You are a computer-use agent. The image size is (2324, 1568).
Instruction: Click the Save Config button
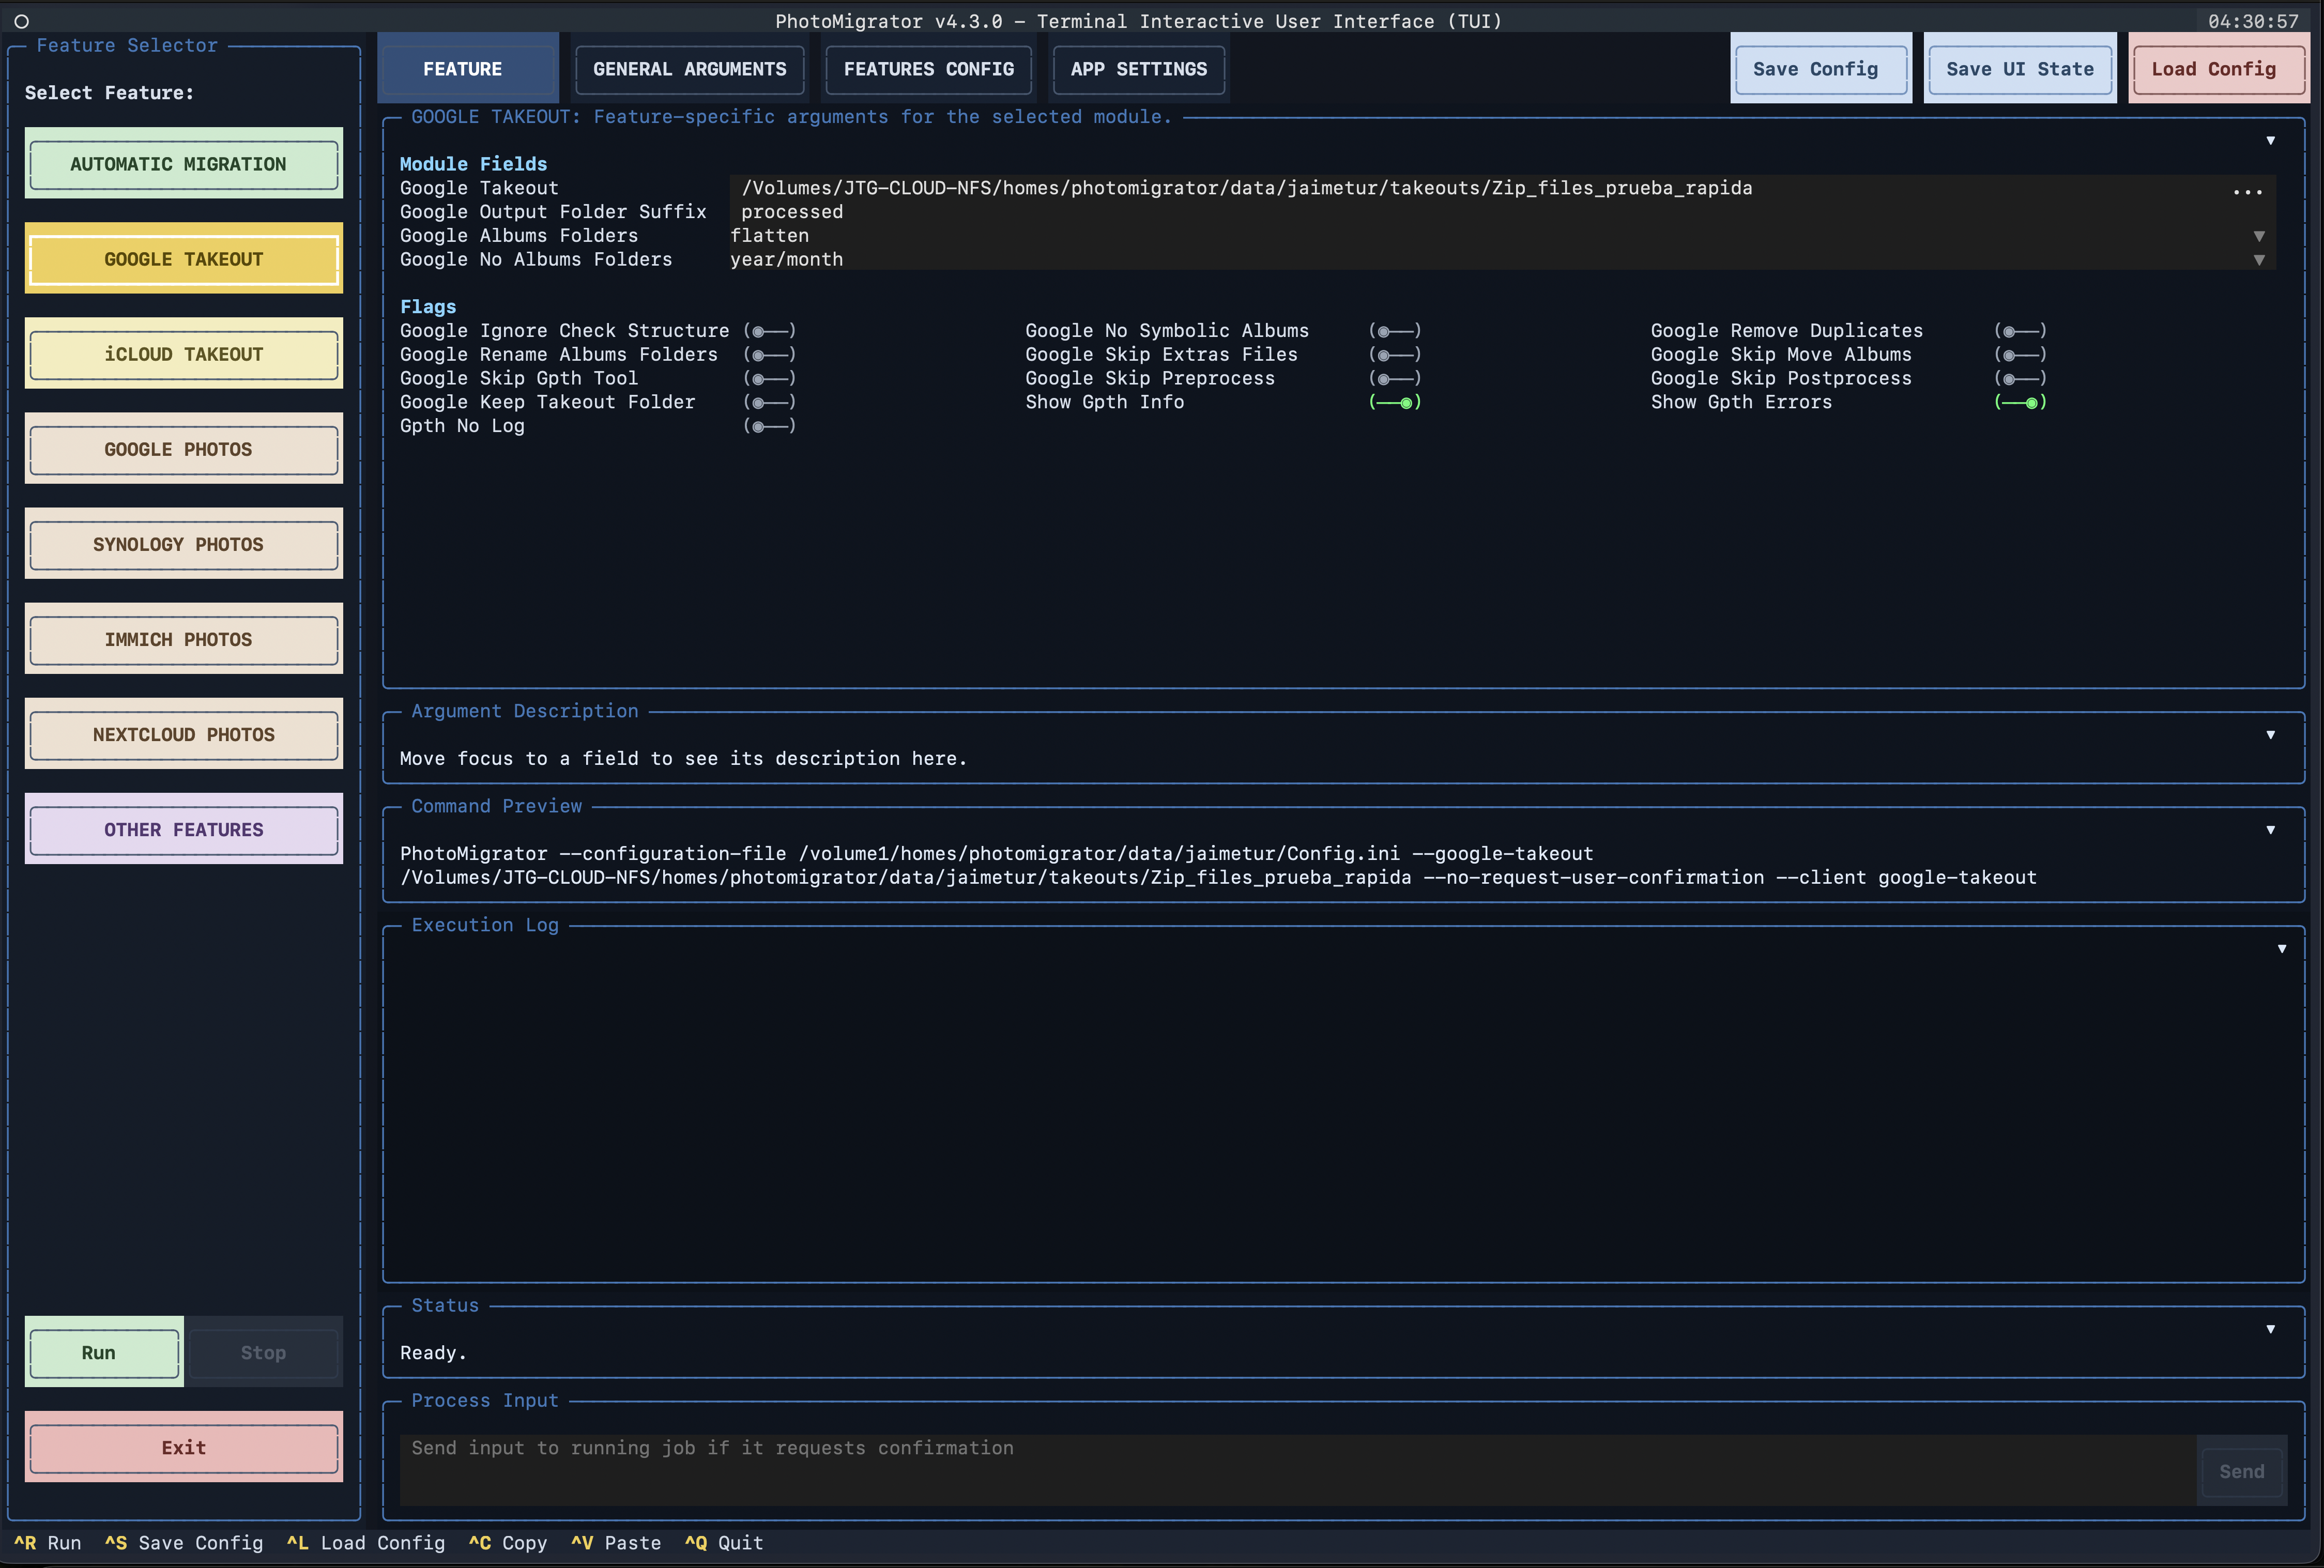click(1820, 69)
